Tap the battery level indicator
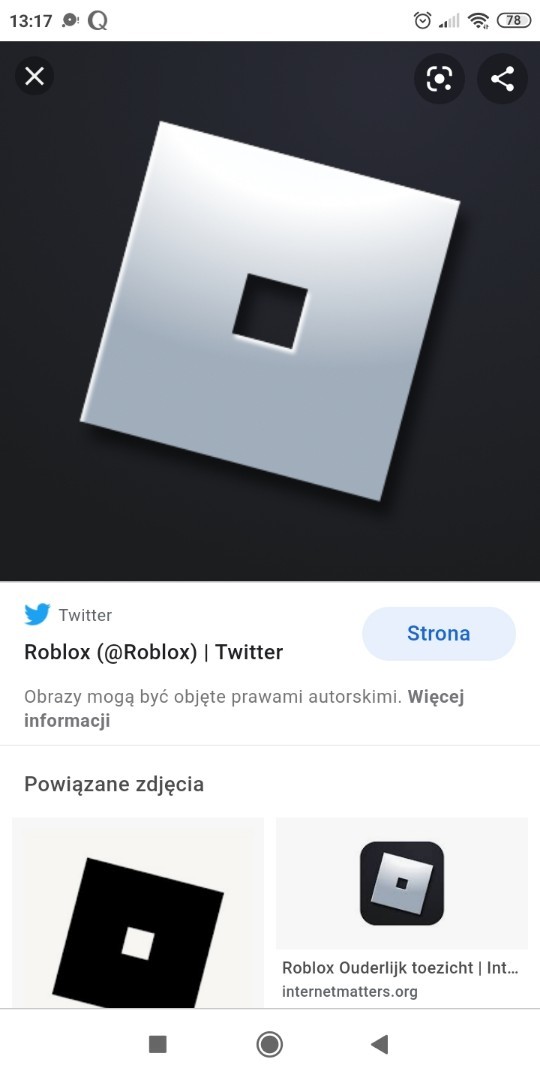Screen dimensions: 540x1080 coord(514,21)
